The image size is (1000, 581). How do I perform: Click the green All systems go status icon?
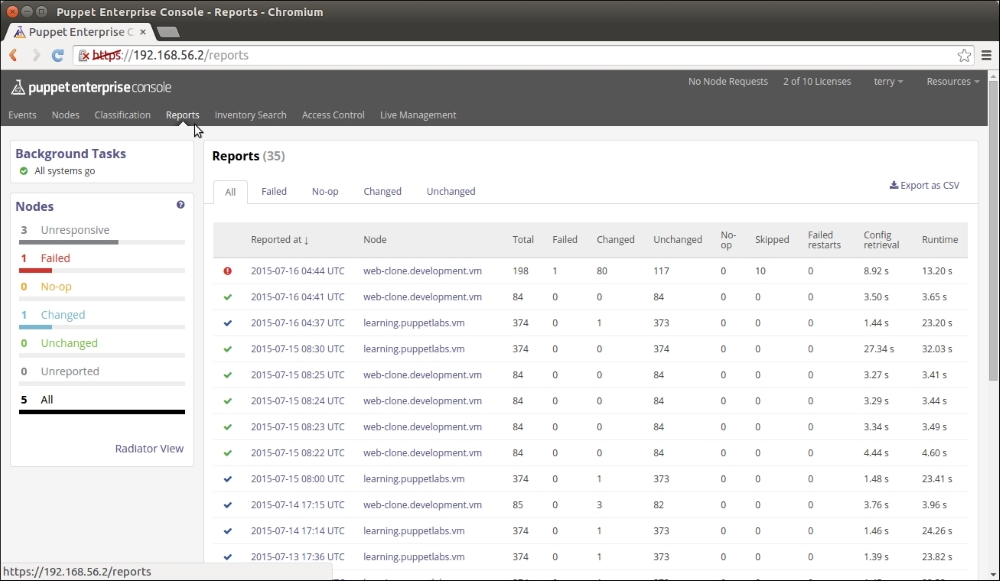(24, 171)
